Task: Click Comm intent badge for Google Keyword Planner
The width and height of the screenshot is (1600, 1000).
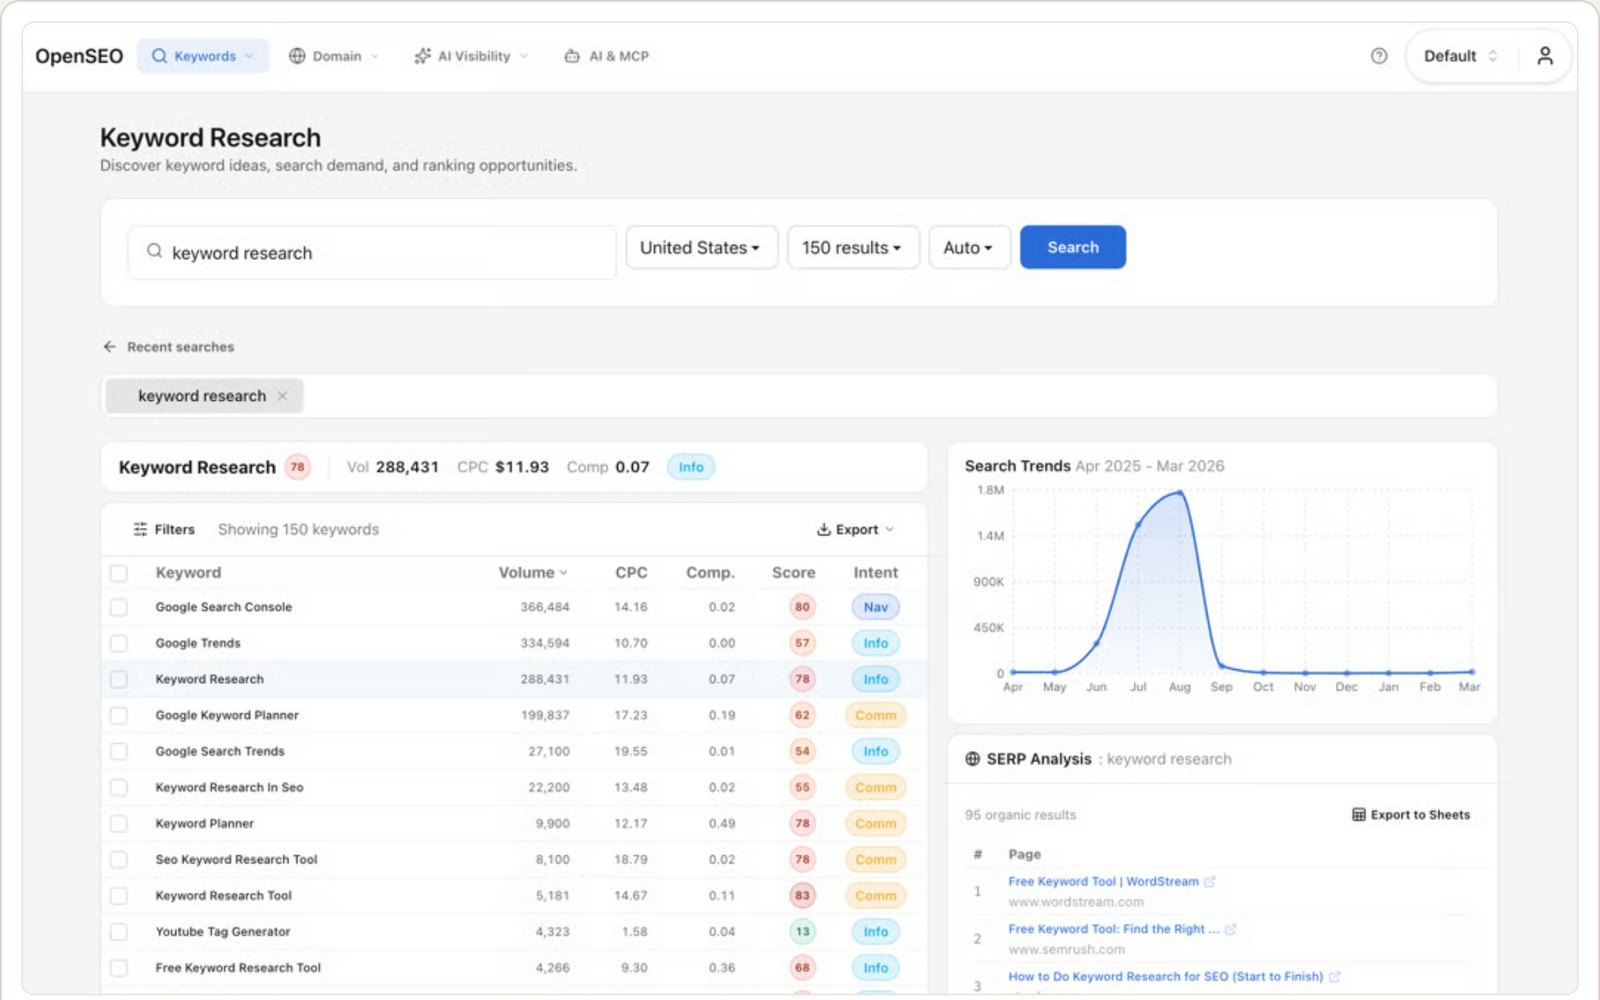Action: click(x=876, y=715)
